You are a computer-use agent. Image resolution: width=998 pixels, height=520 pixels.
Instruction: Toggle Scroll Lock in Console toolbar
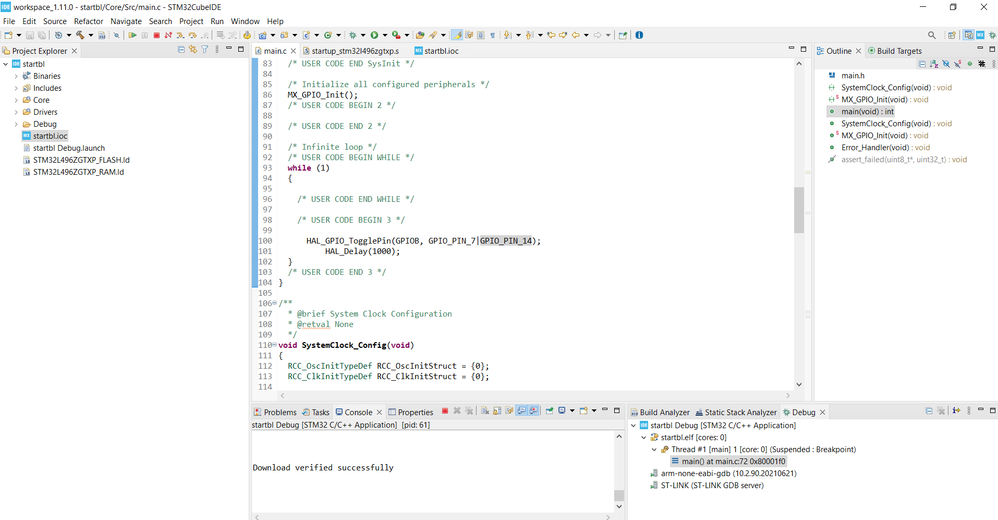pyautogui.click(x=497, y=411)
